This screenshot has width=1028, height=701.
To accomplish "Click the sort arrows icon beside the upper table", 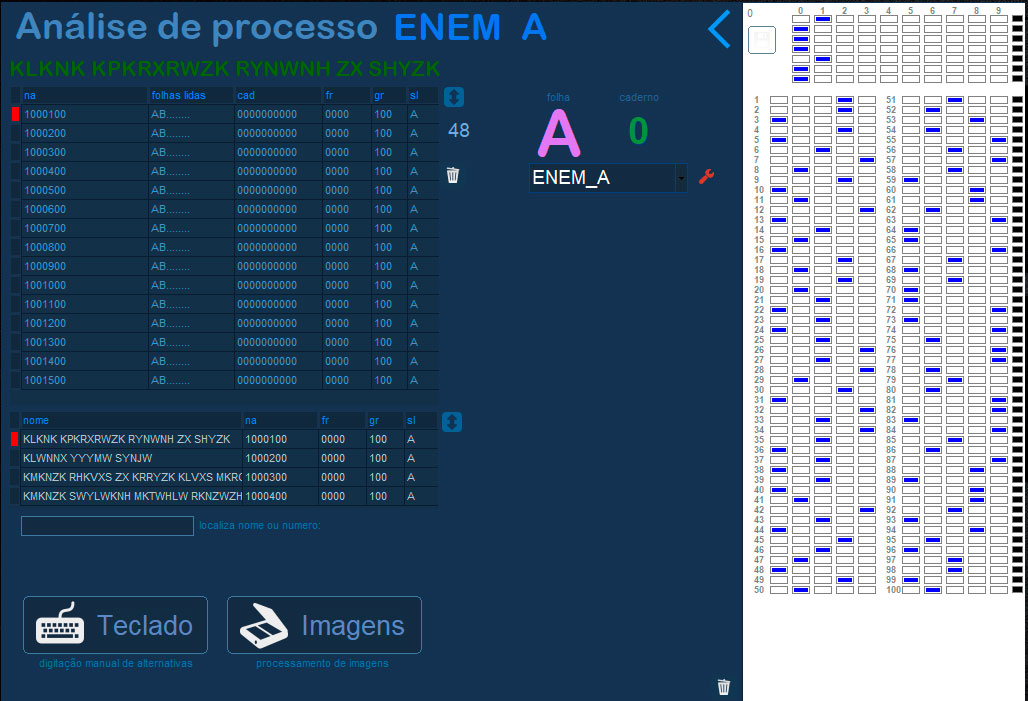I will click(454, 97).
